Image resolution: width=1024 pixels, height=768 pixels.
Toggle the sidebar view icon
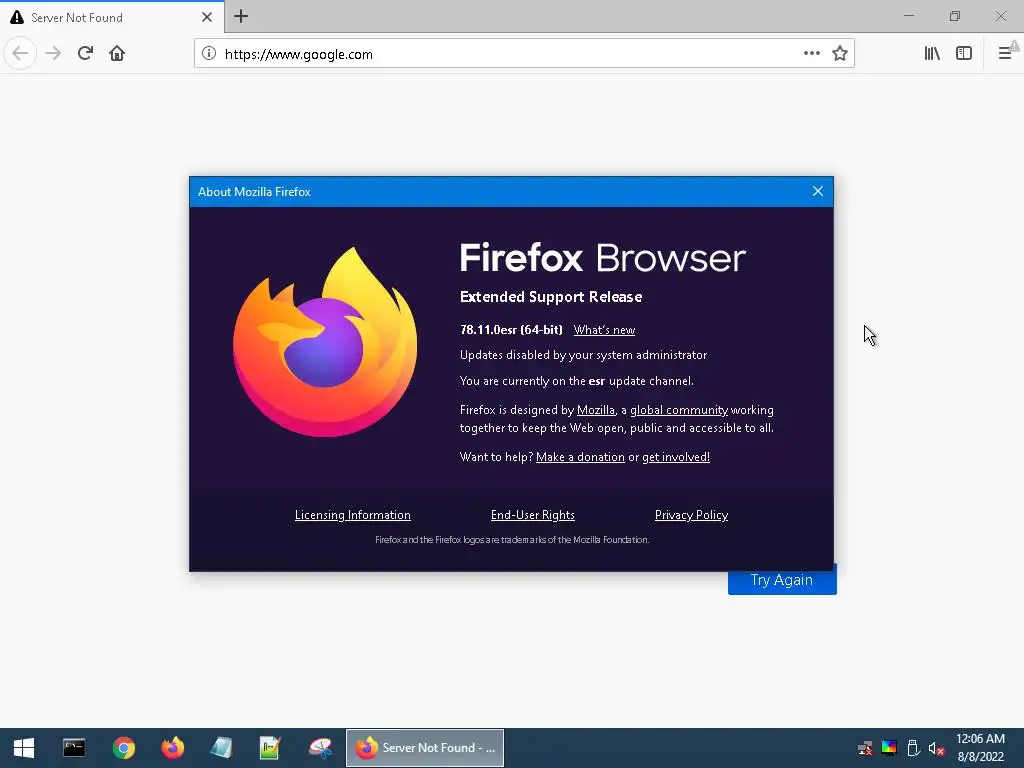[964, 54]
